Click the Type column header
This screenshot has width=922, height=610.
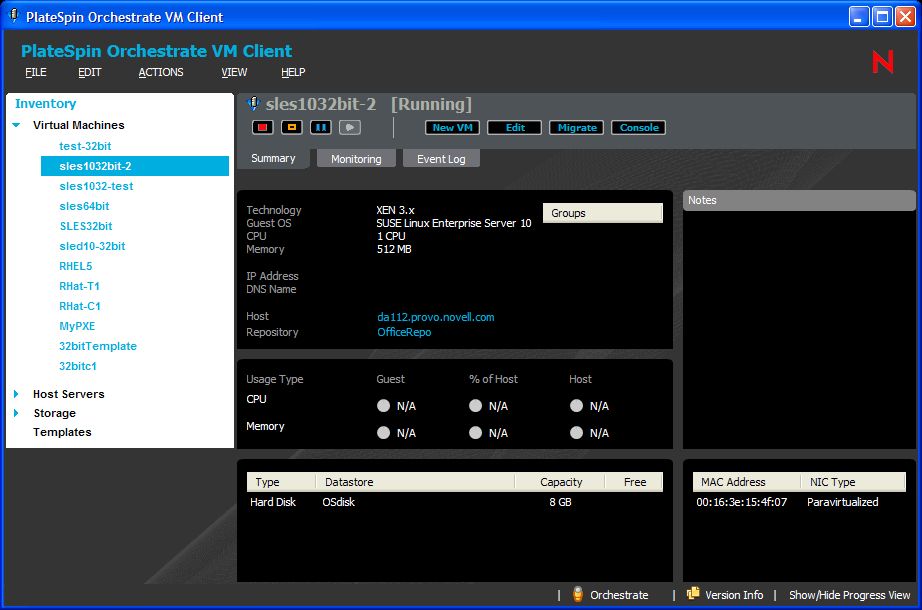click(x=282, y=482)
